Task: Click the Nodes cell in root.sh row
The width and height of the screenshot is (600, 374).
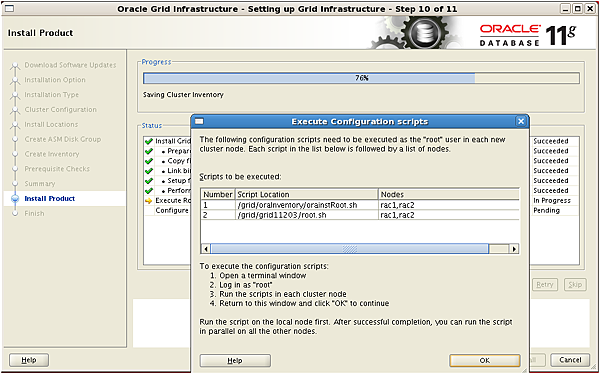Action: pos(449,215)
